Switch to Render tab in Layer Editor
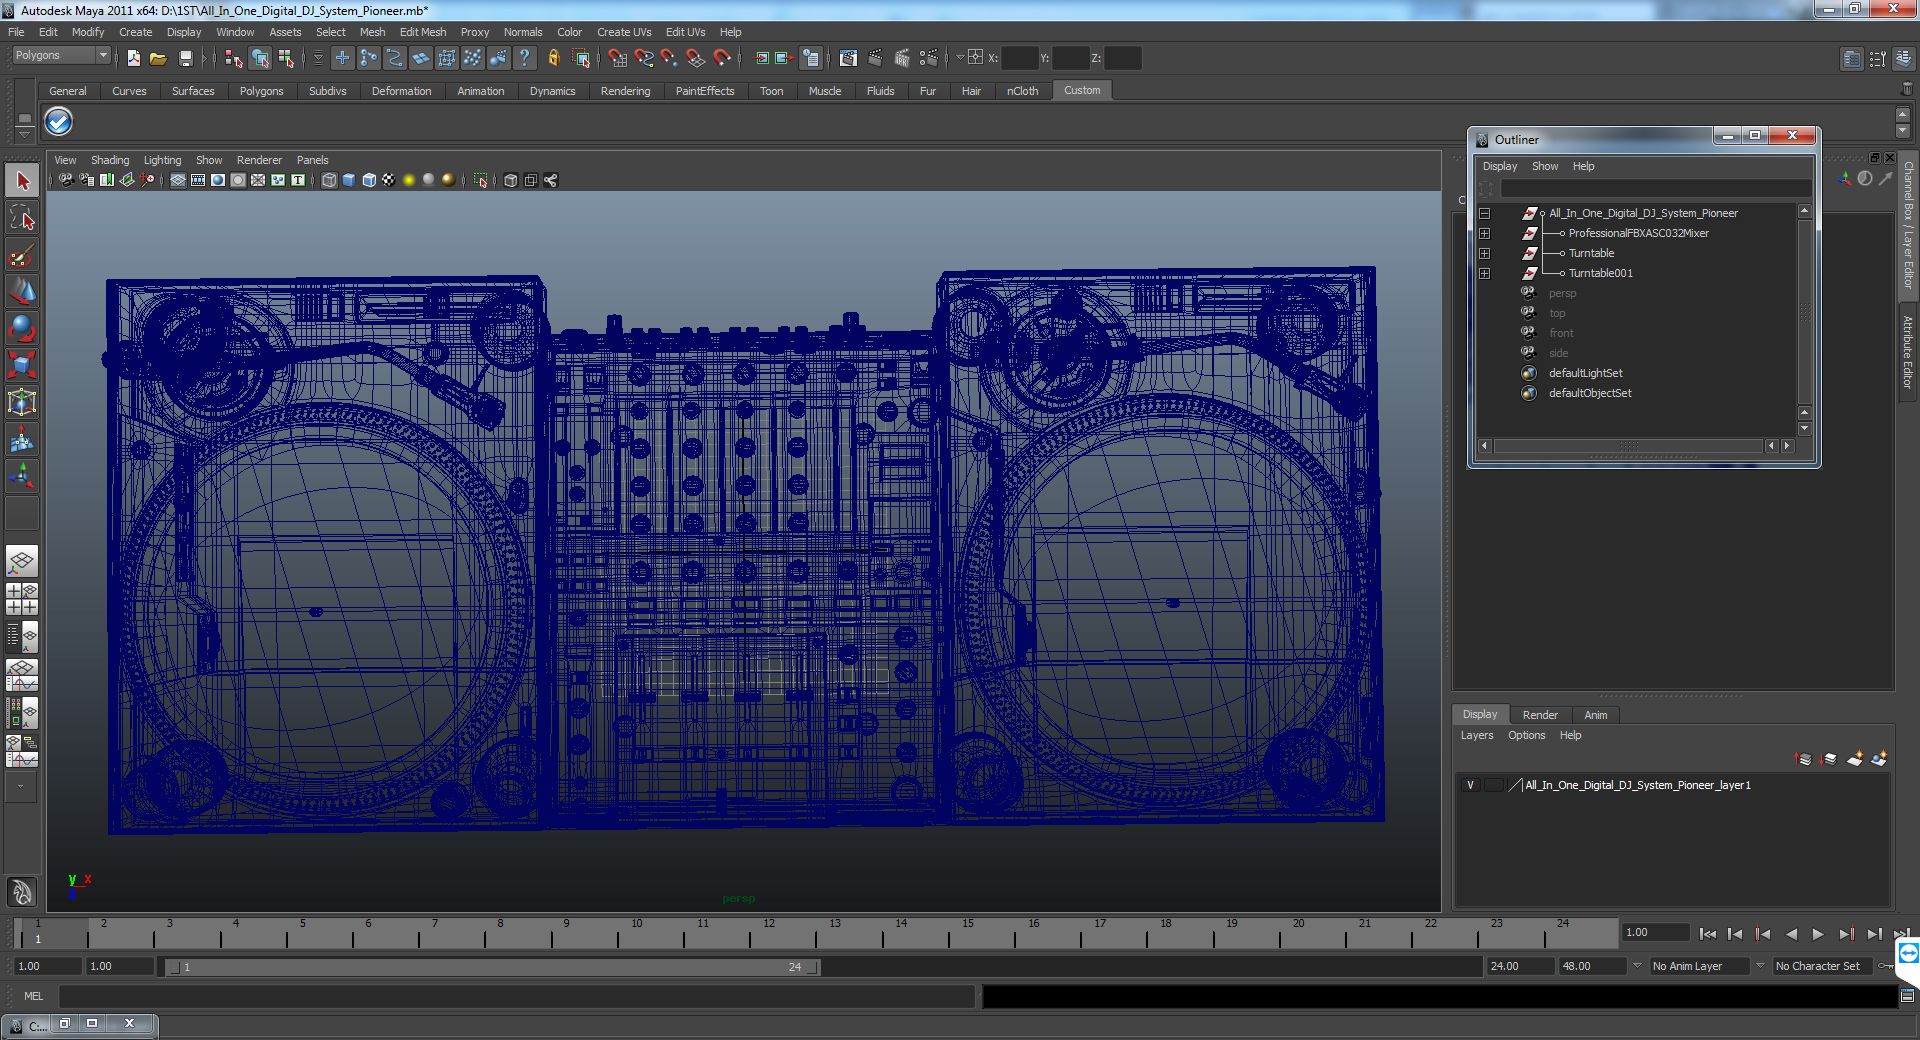1920x1040 pixels. pyautogui.click(x=1540, y=715)
